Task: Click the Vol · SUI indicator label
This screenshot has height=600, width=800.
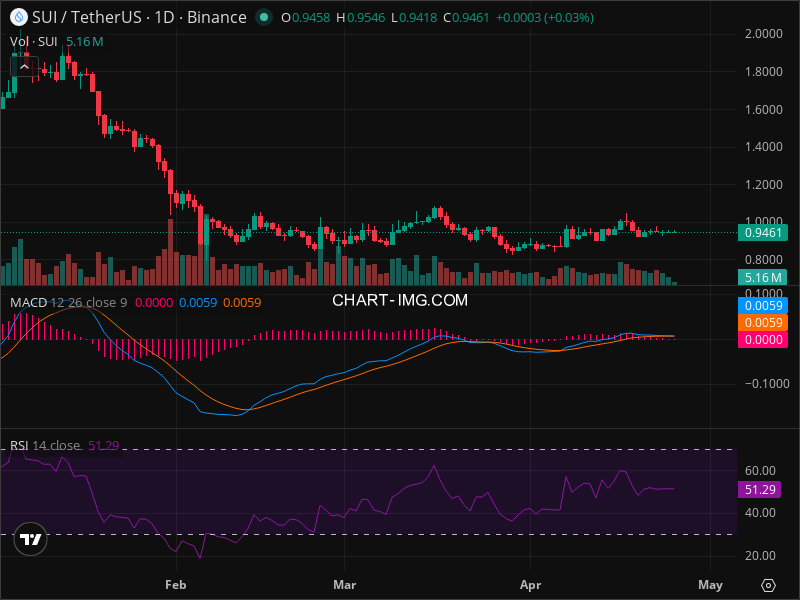Action: (34, 42)
